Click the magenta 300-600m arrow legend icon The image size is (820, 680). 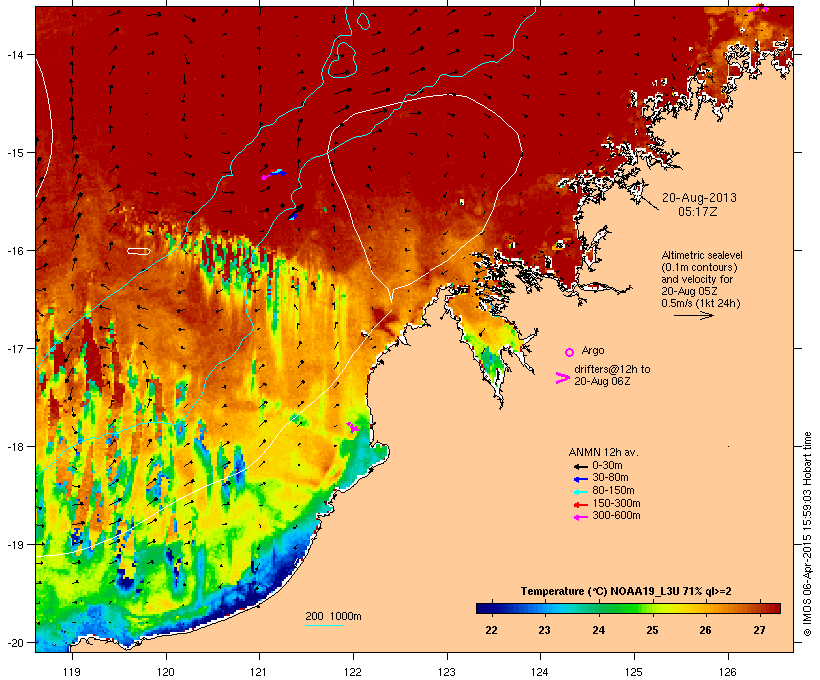point(580,517)
